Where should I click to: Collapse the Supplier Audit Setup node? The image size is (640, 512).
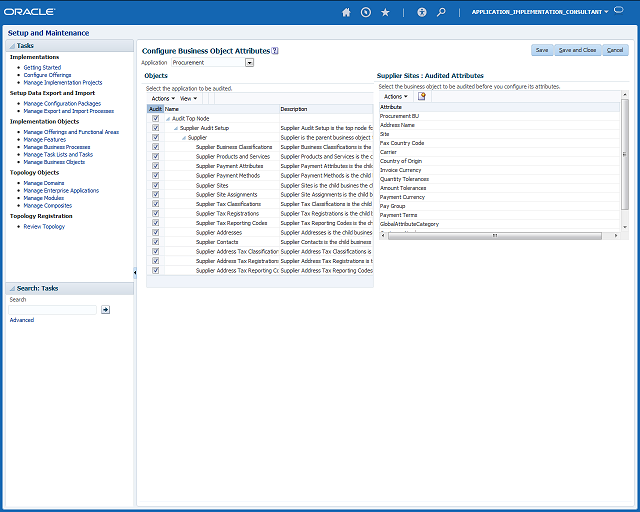pos(176,128)
